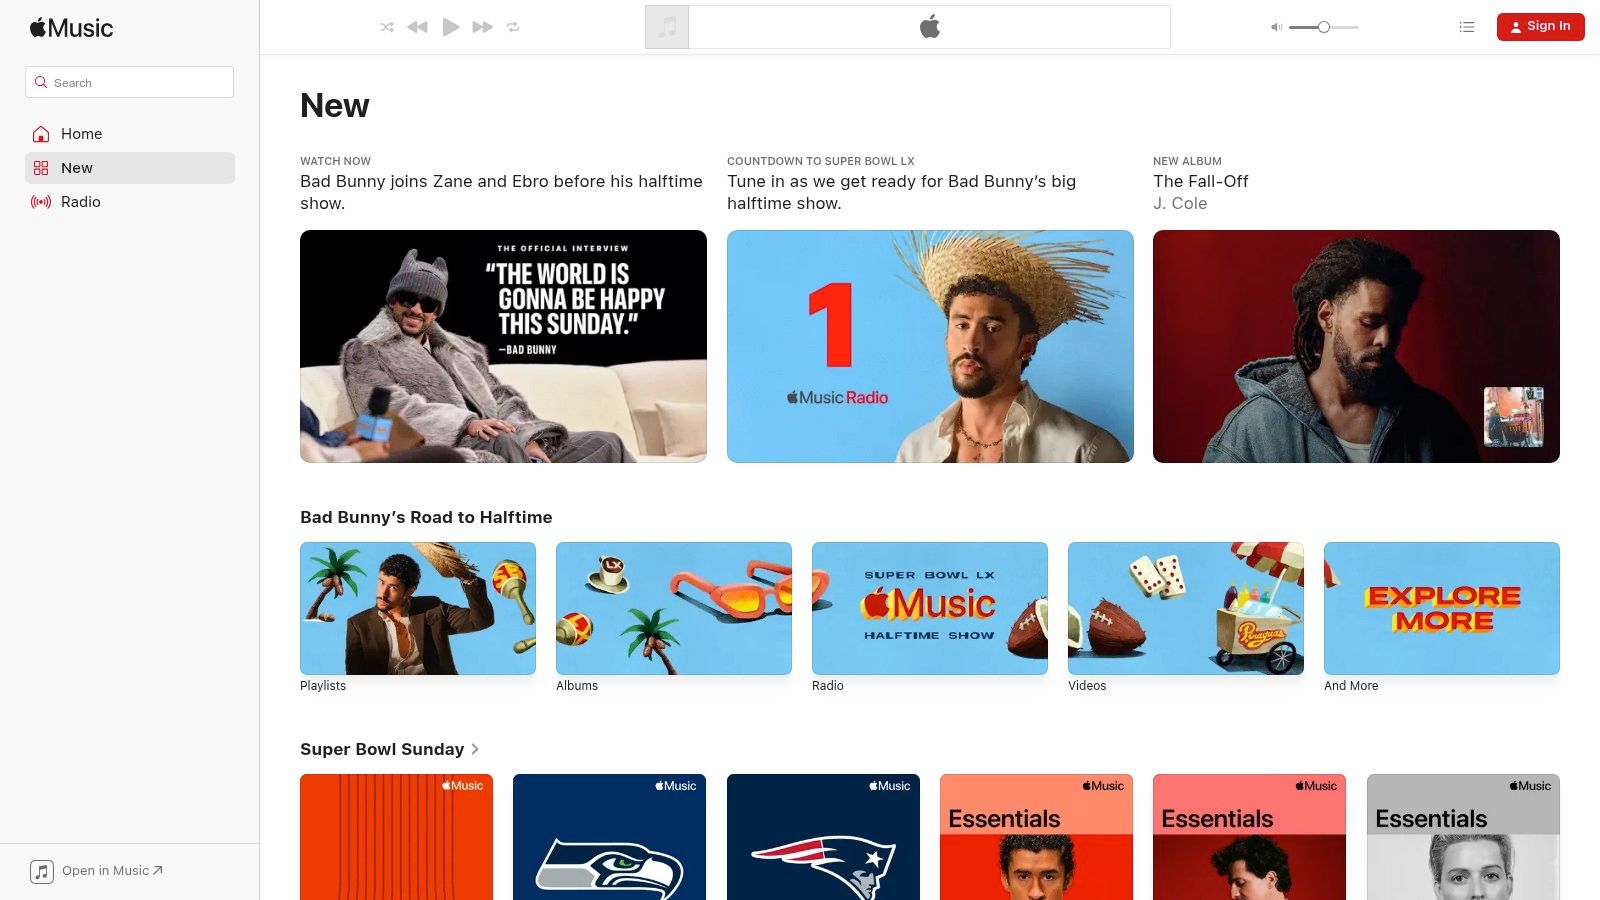Click the Bad Bunny Playlists tile

[417, 608]
